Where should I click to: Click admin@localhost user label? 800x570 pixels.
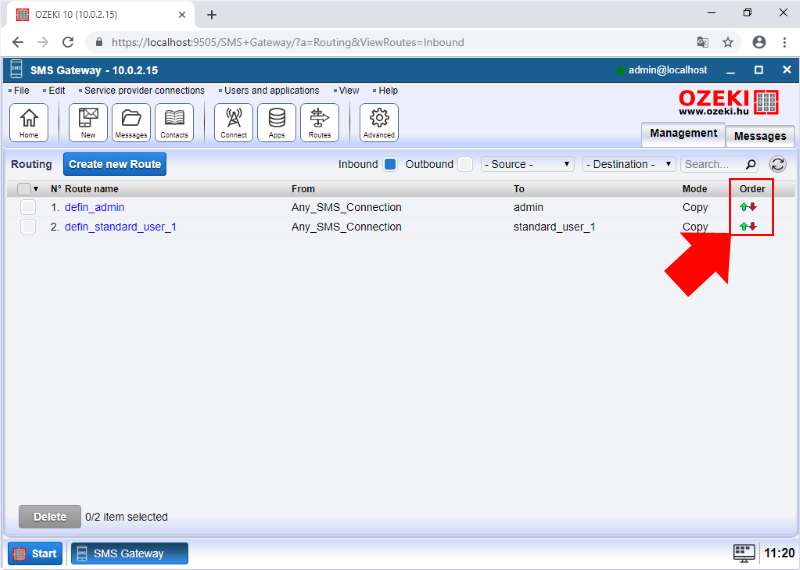pos(667,70)
